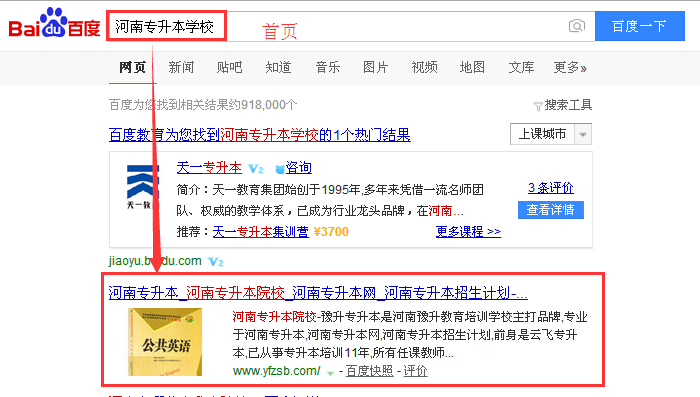Open the 3条评价 reviews link
Image resolution: width=700 pixels, height=397 pixels.
pos(551,188)
